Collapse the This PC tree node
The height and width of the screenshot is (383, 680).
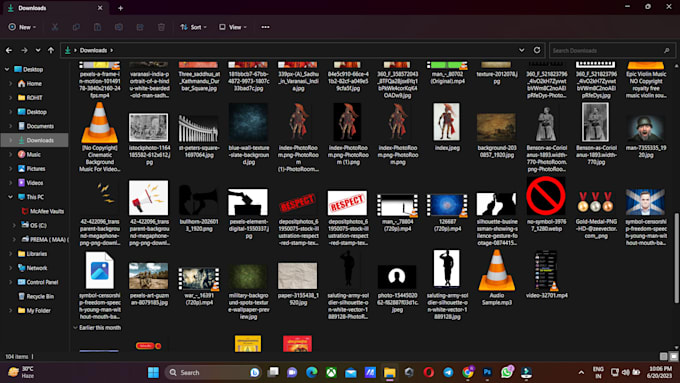[10, 197]
